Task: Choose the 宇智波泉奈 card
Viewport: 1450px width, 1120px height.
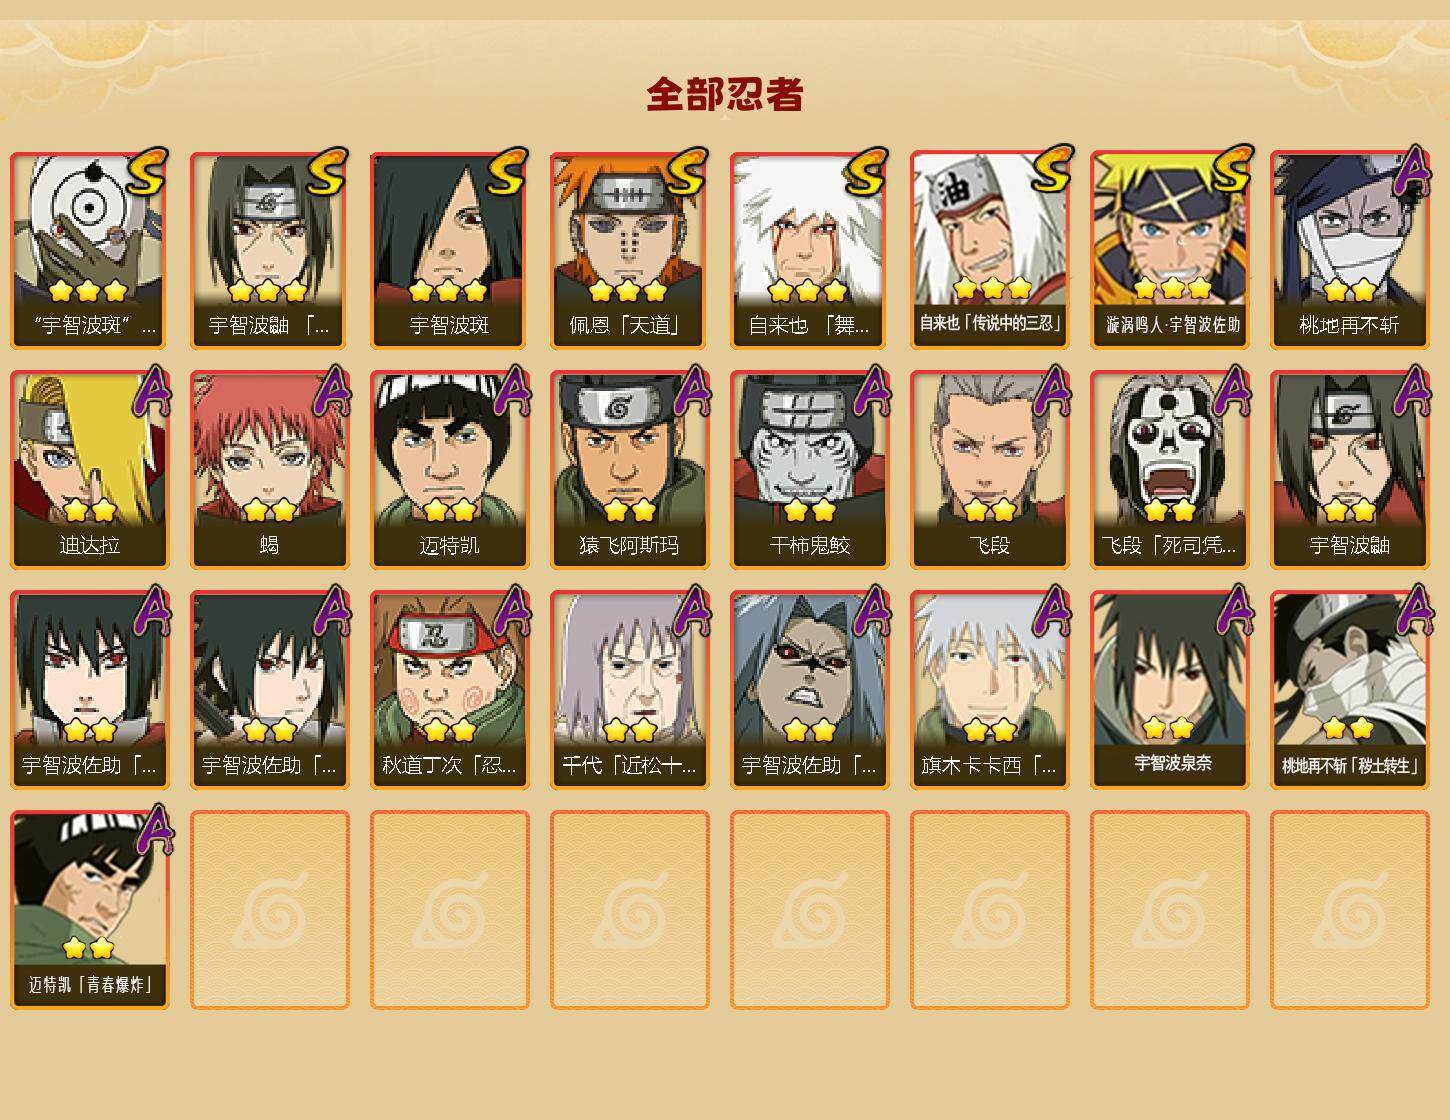Action: [1169, 690]
